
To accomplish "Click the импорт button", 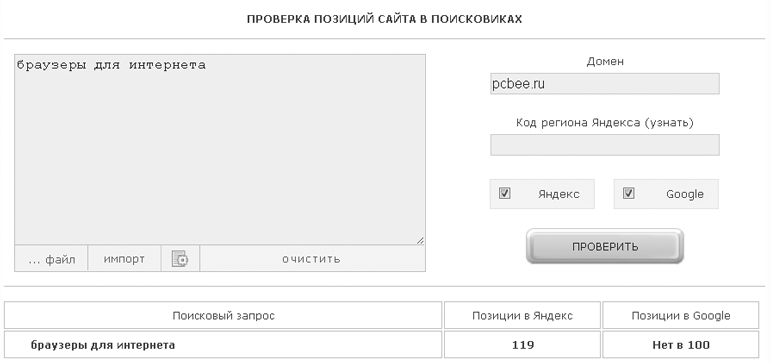I will [124, 258].
